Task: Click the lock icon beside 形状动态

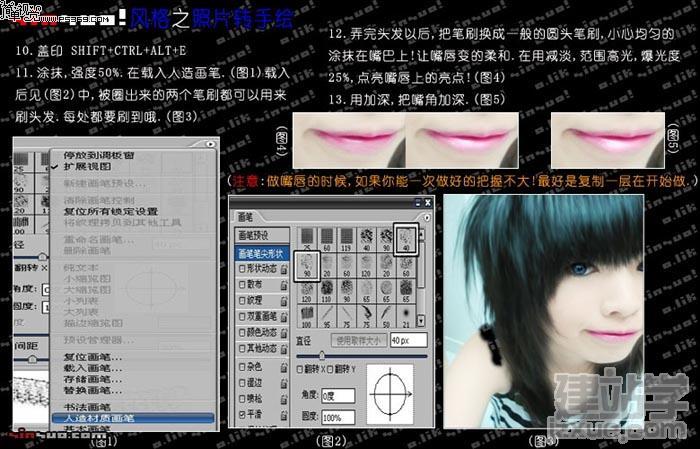Action: 283,270
